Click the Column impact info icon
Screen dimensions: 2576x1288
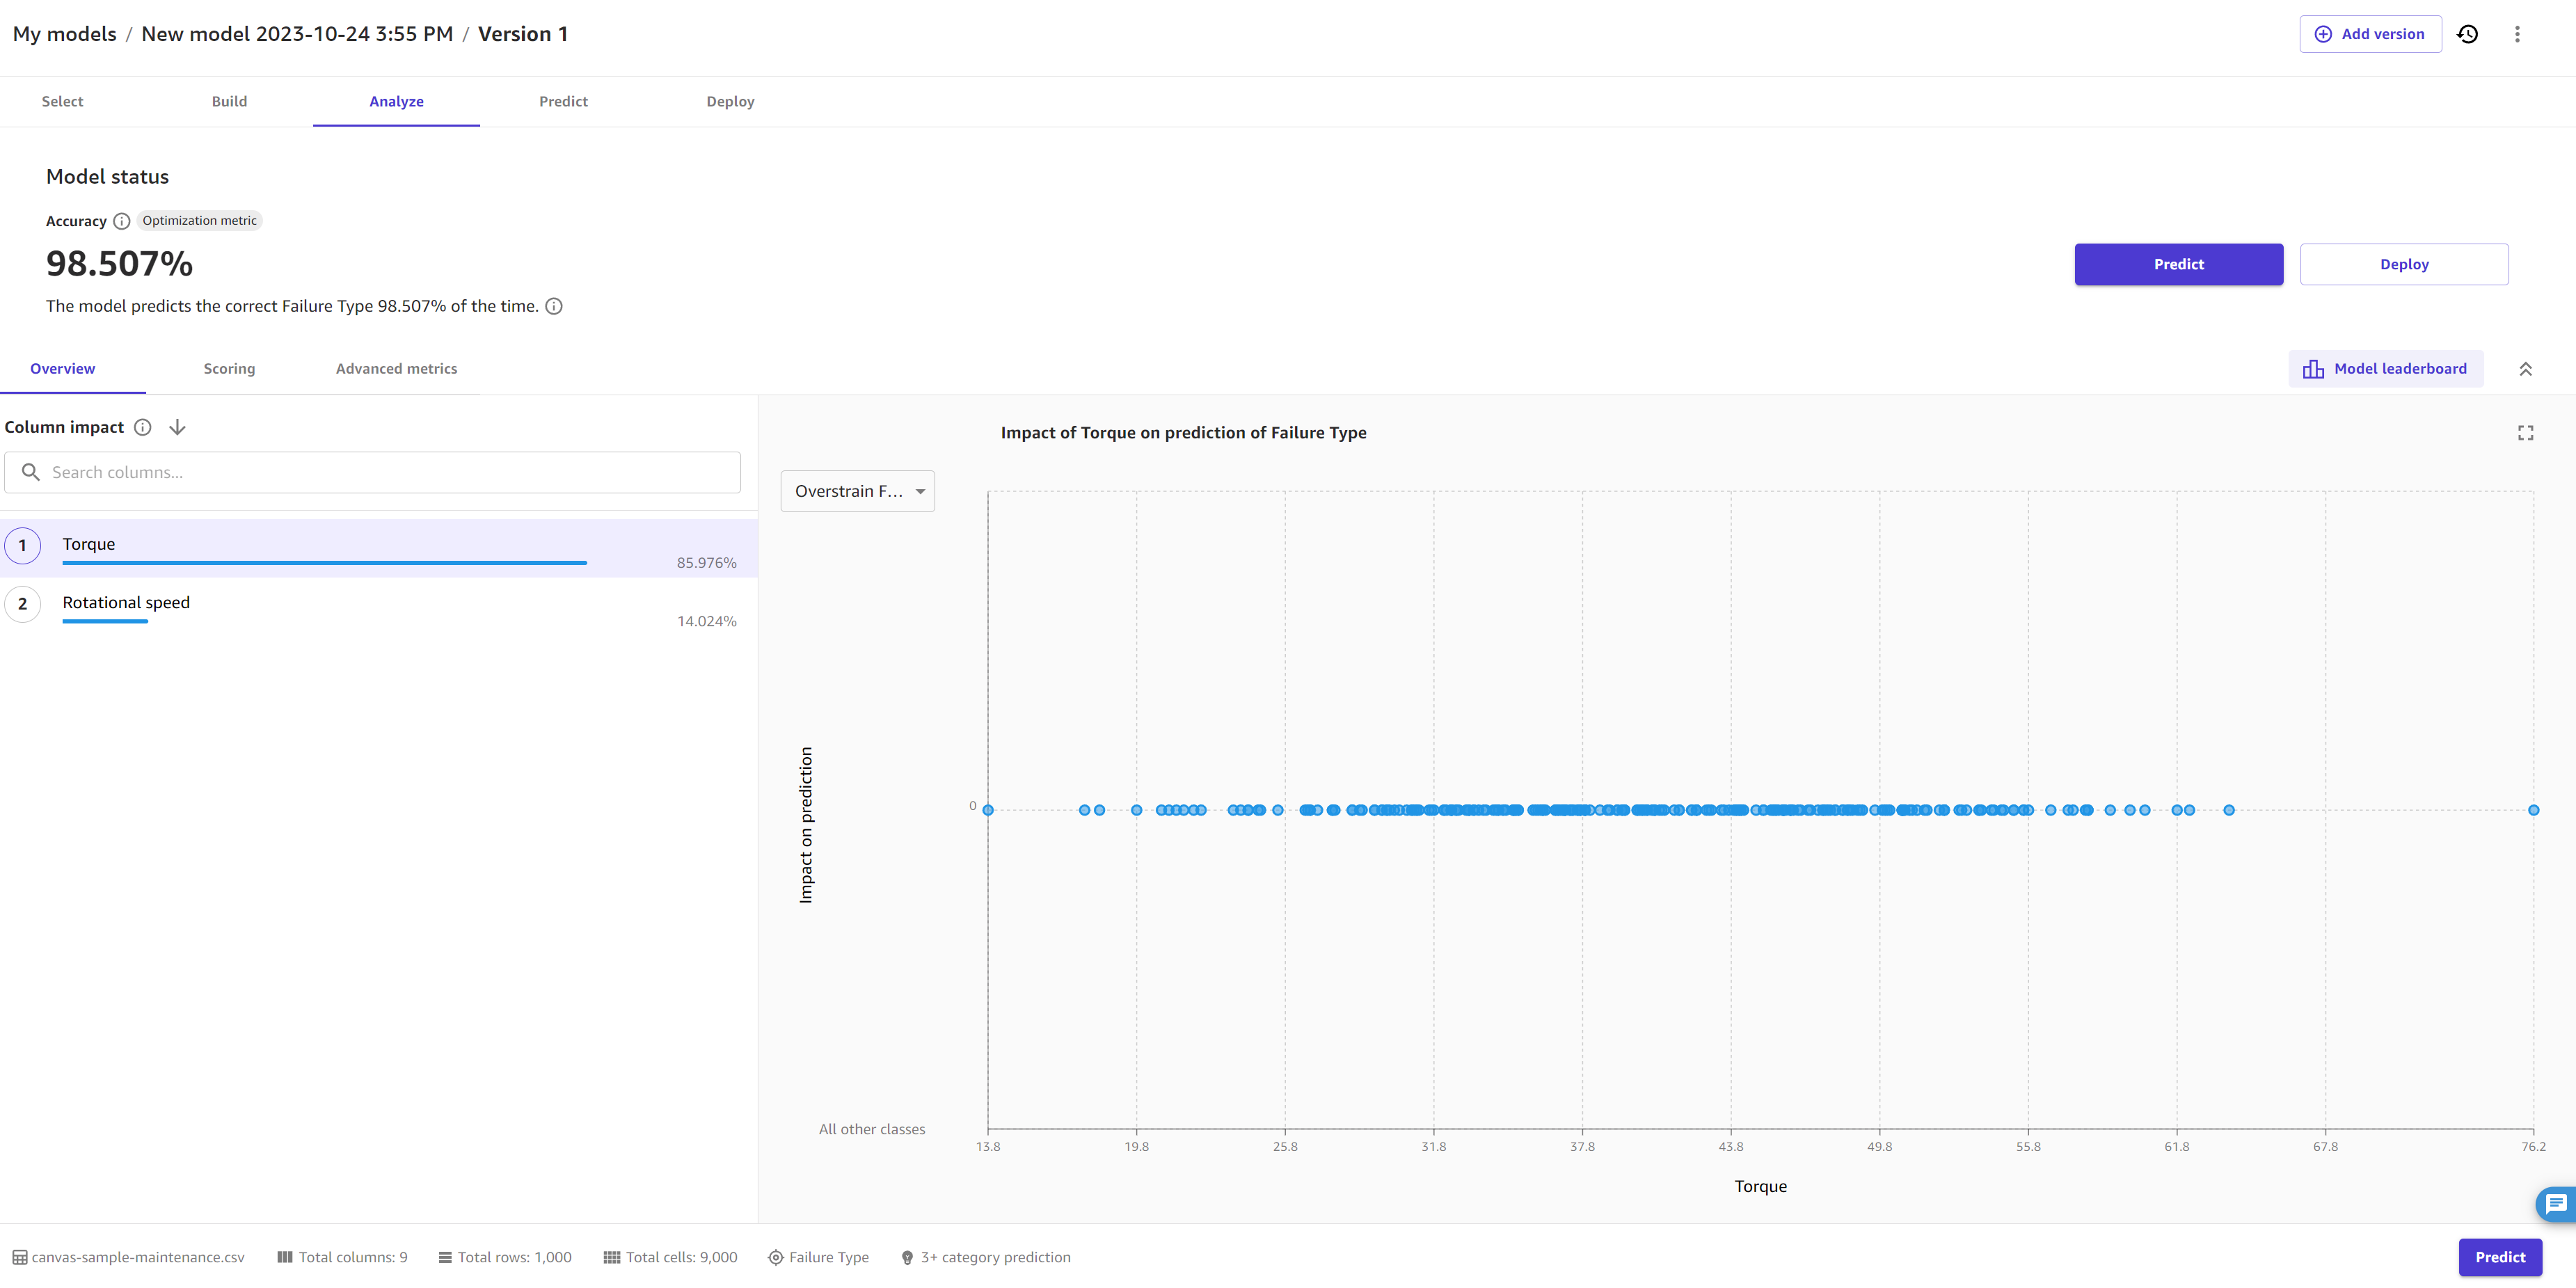point(143,427)
